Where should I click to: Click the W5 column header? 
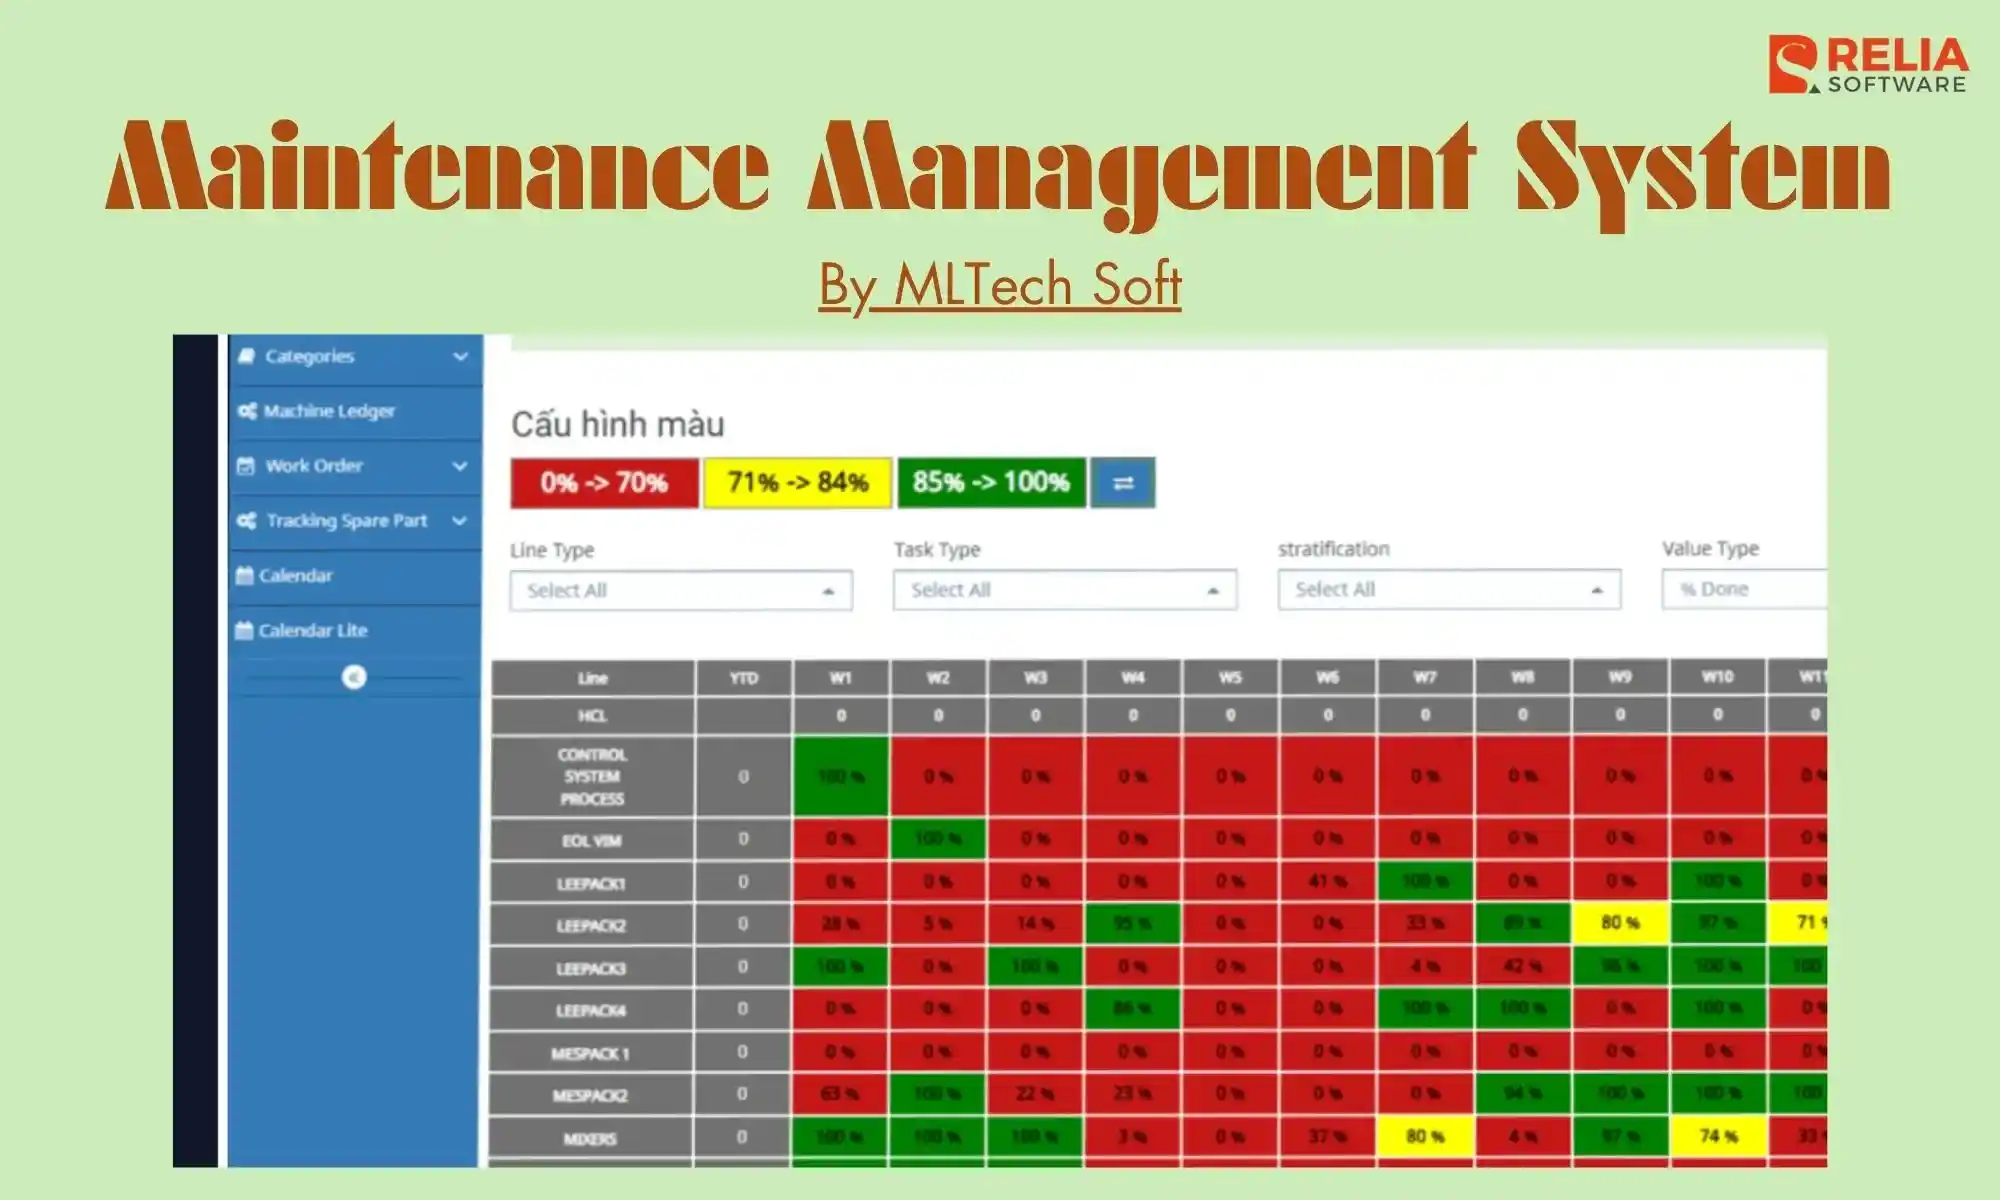click(x=1231, y=678)
